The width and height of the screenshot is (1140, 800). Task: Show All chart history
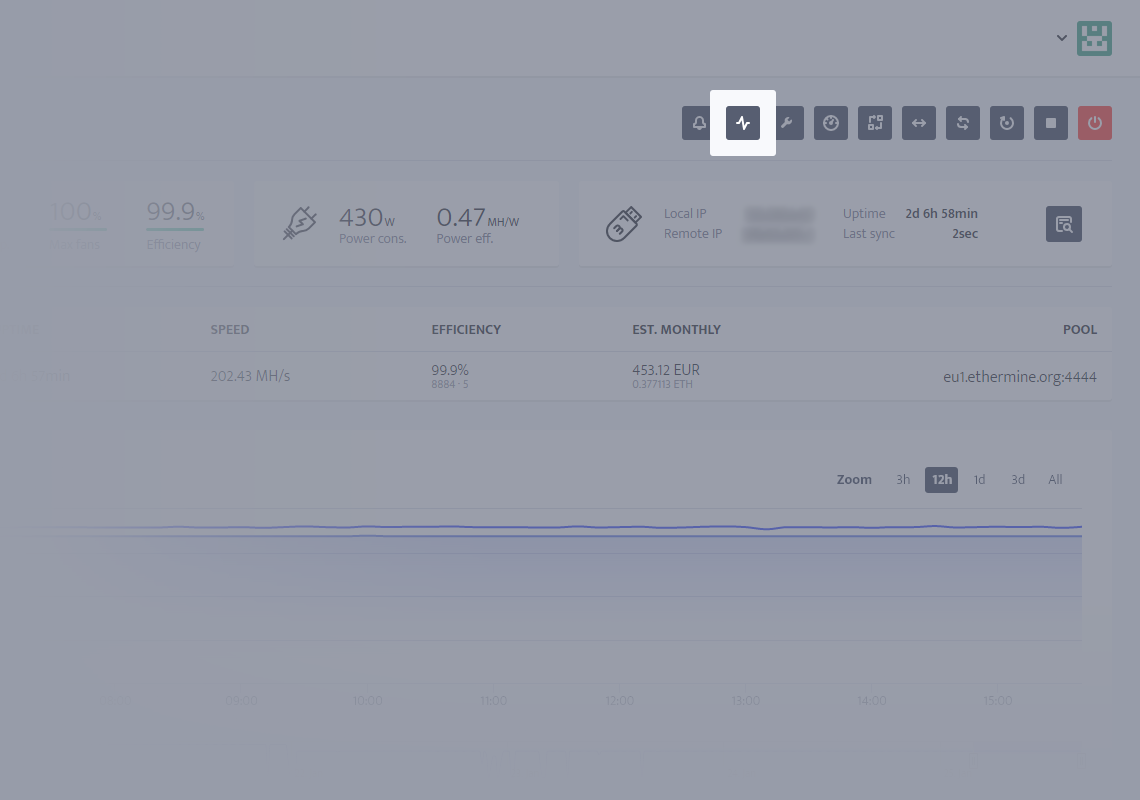pyautogui.click(x=1055, y=480)
